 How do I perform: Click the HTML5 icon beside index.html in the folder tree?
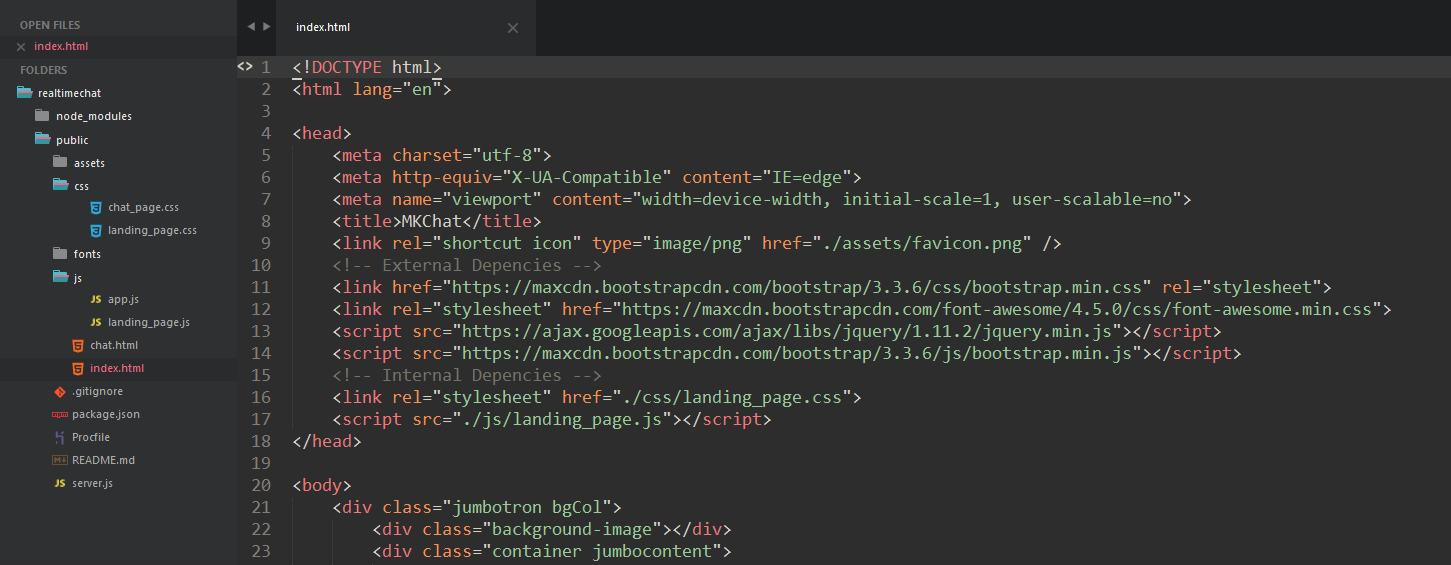78,368
